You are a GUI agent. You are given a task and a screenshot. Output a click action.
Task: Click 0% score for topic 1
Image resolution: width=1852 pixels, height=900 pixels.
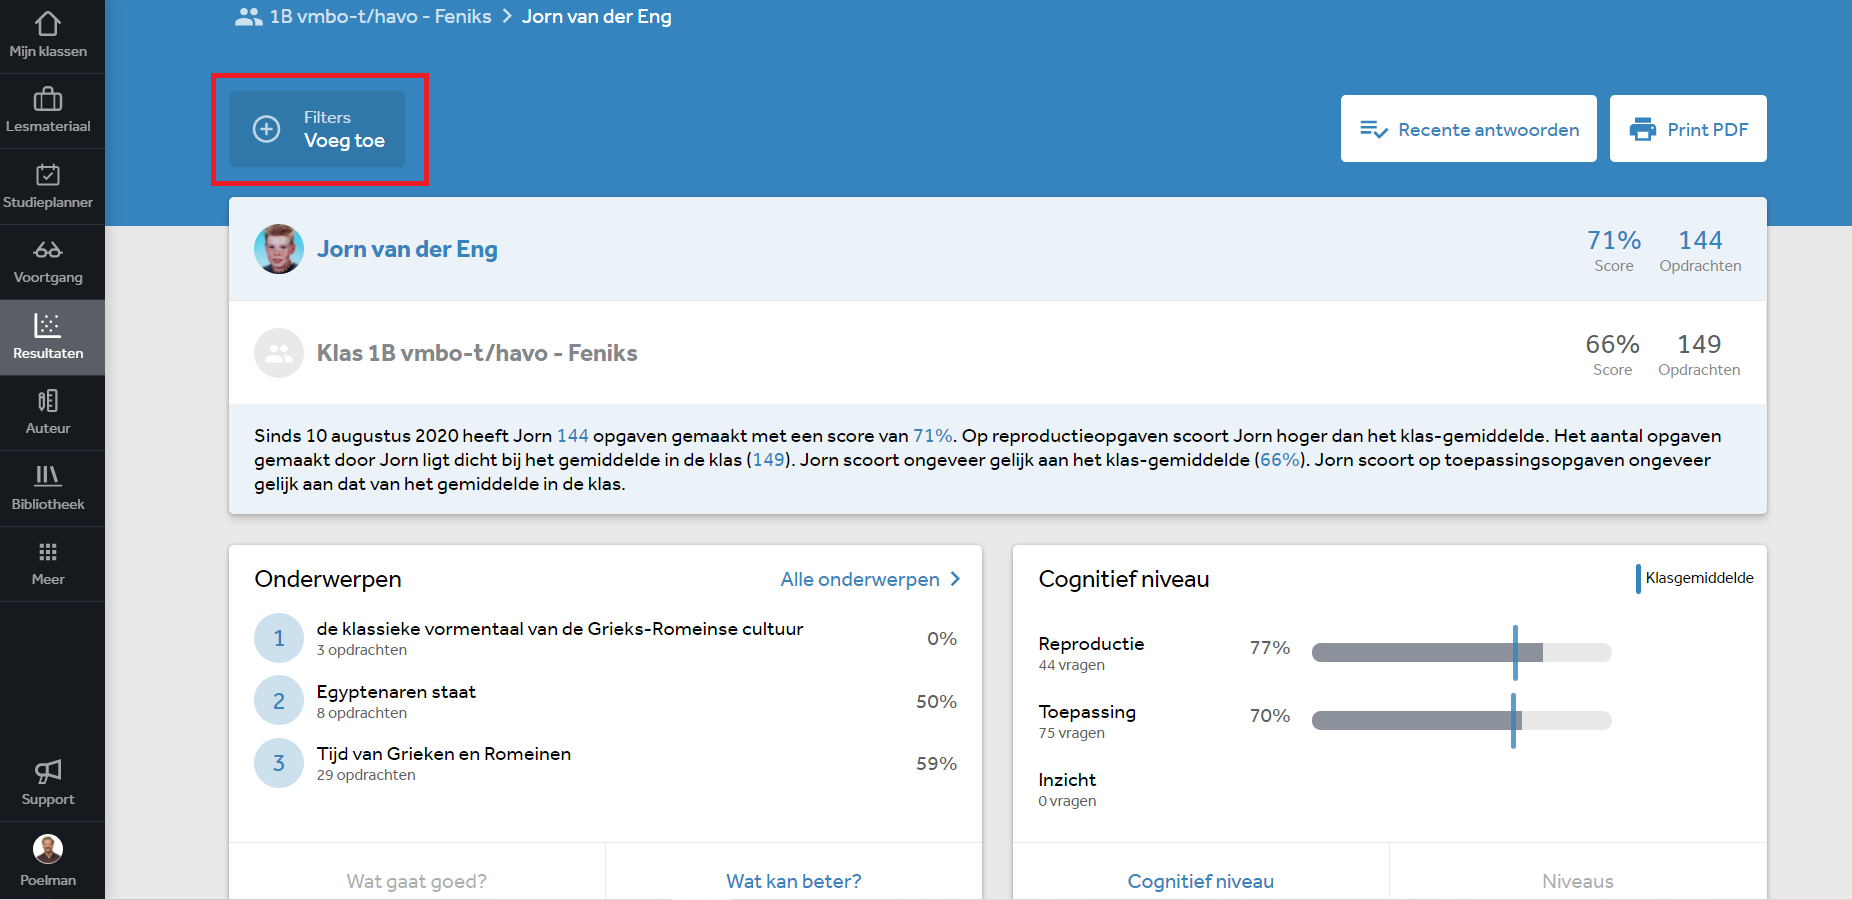tap(942, 638)
